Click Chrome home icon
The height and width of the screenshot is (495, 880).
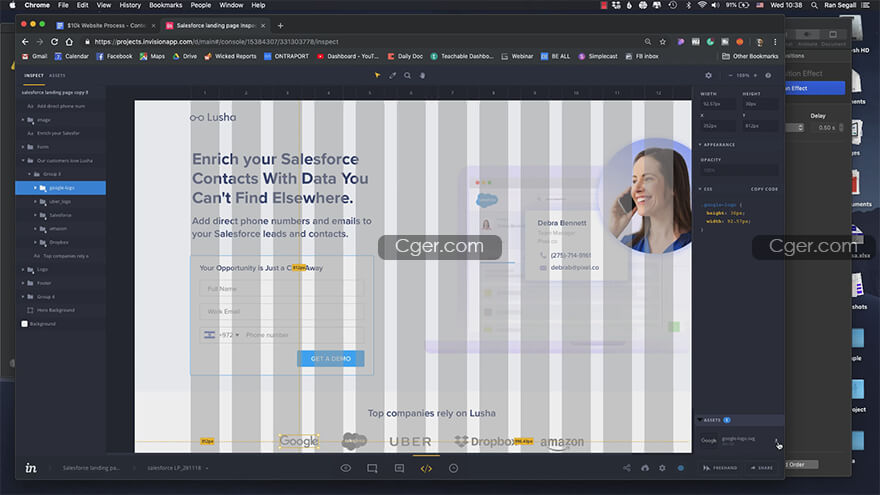point(69,42)
